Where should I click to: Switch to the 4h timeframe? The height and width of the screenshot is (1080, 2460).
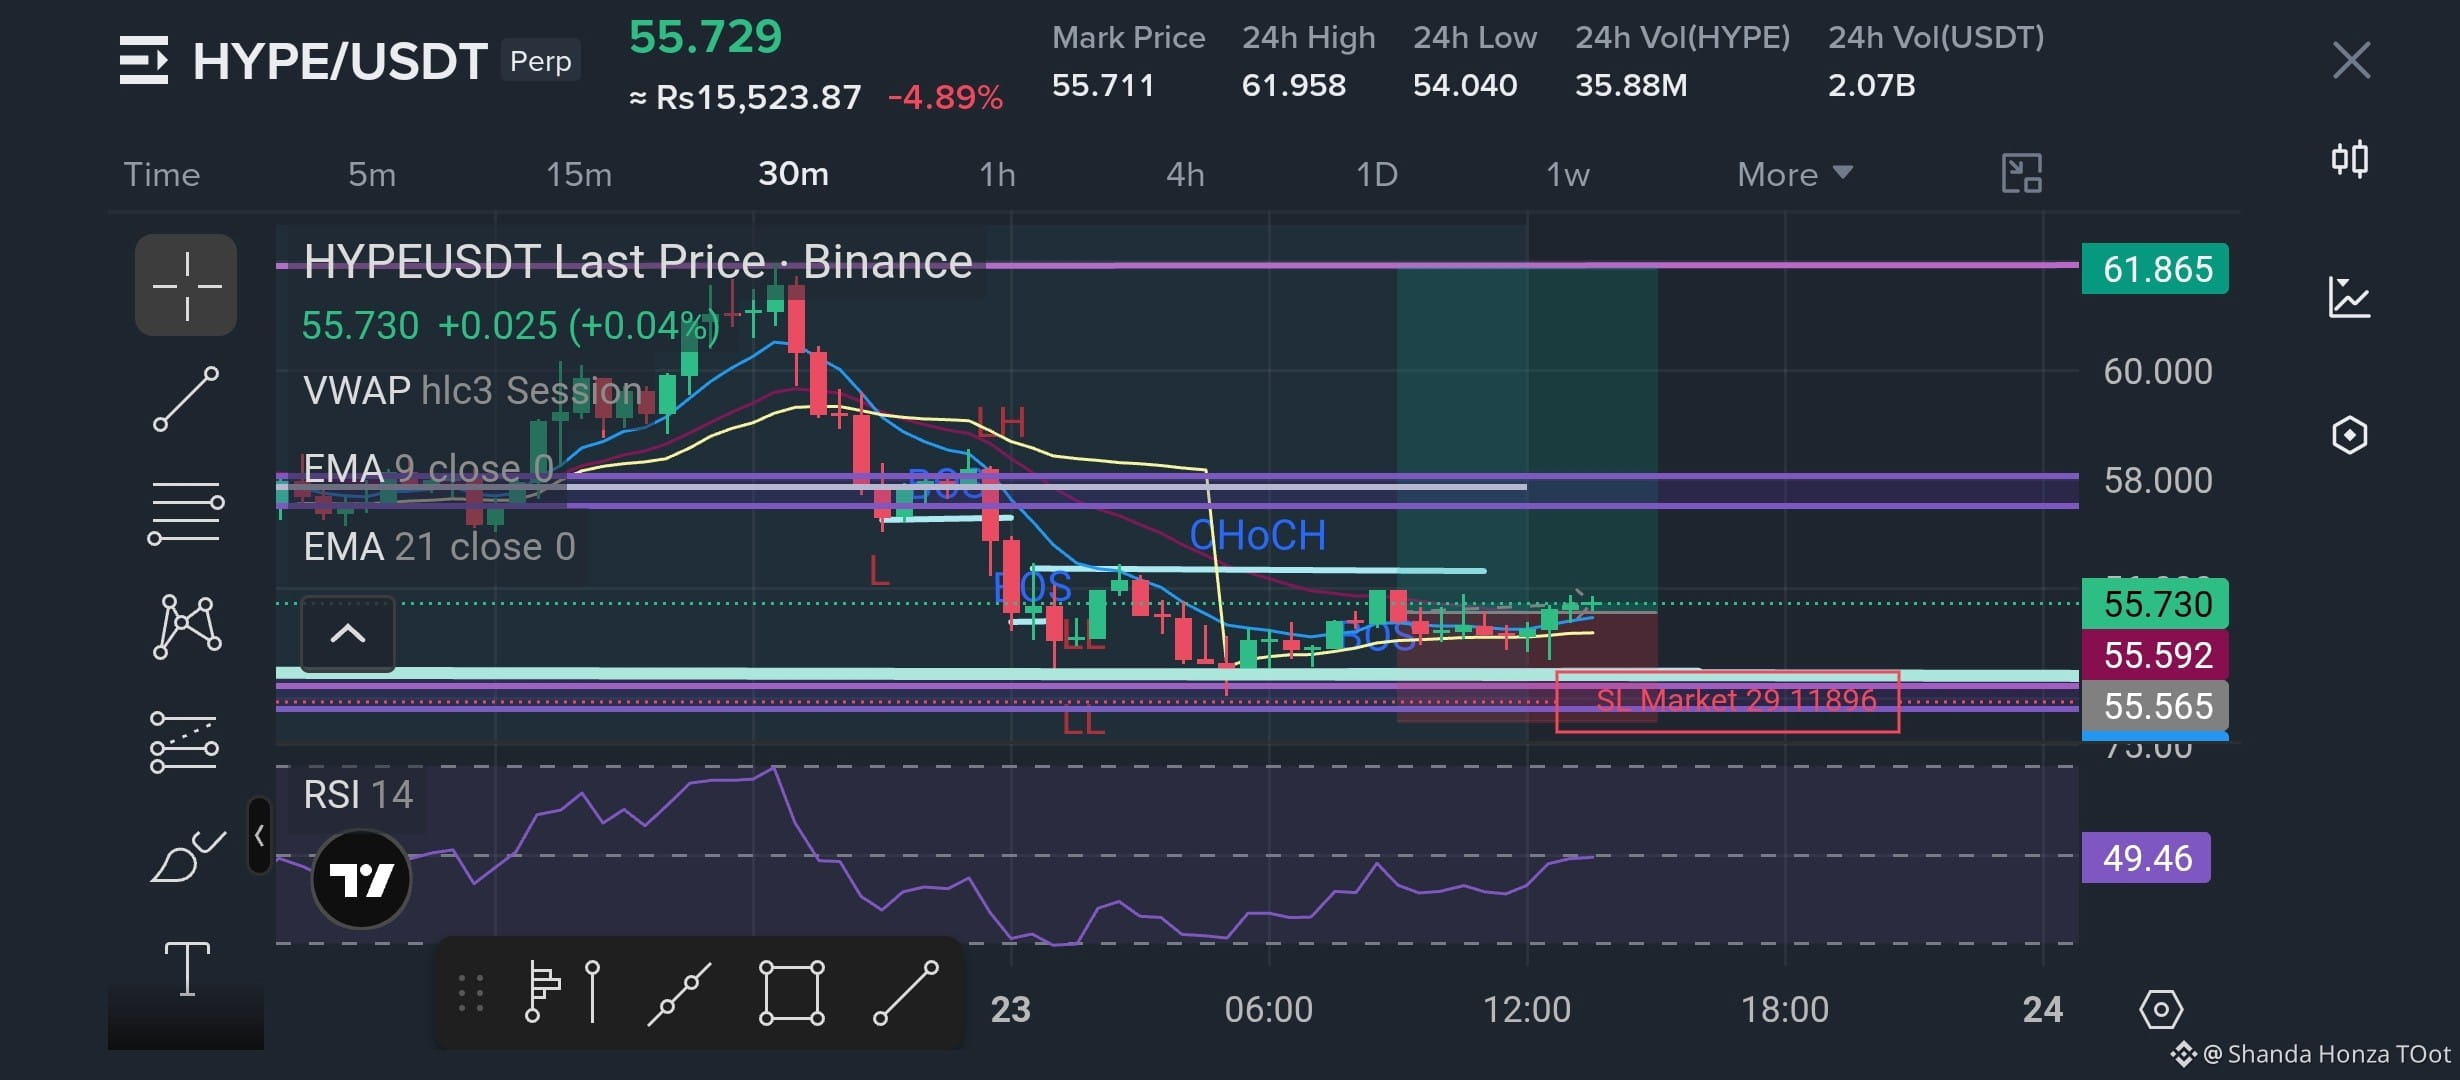coord(1185,174)
